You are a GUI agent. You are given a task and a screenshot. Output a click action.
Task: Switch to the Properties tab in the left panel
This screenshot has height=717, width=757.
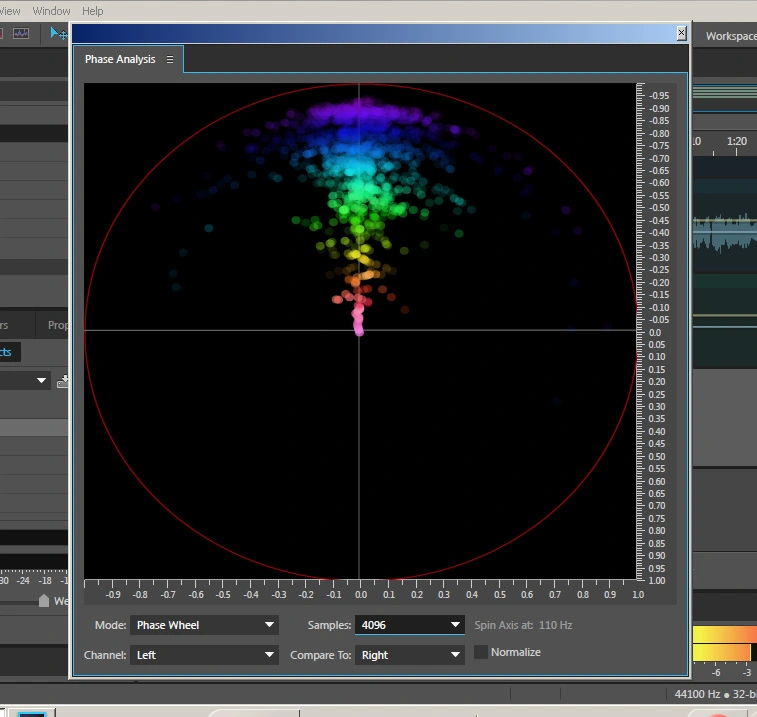[x=58, y=325]
